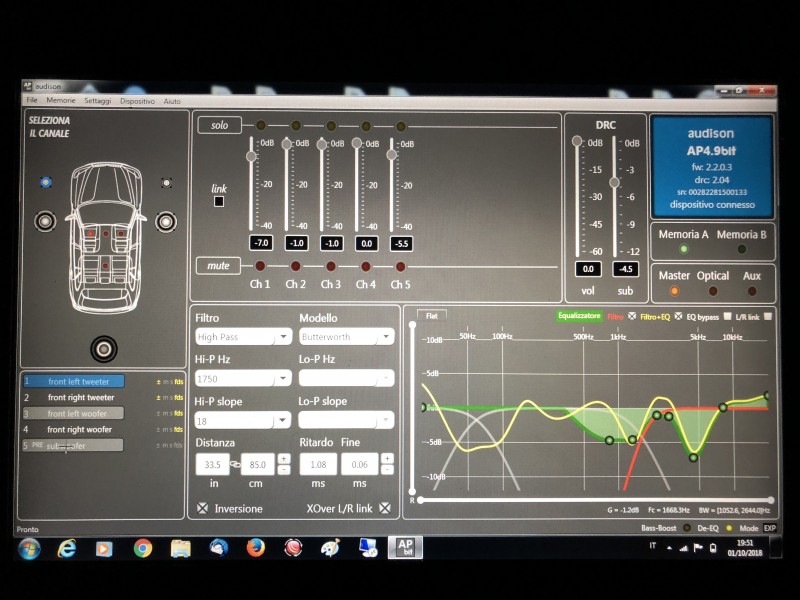Toggle solo indicator for Ch 2
The image size is (800, 600).
(x=295, y=125)
